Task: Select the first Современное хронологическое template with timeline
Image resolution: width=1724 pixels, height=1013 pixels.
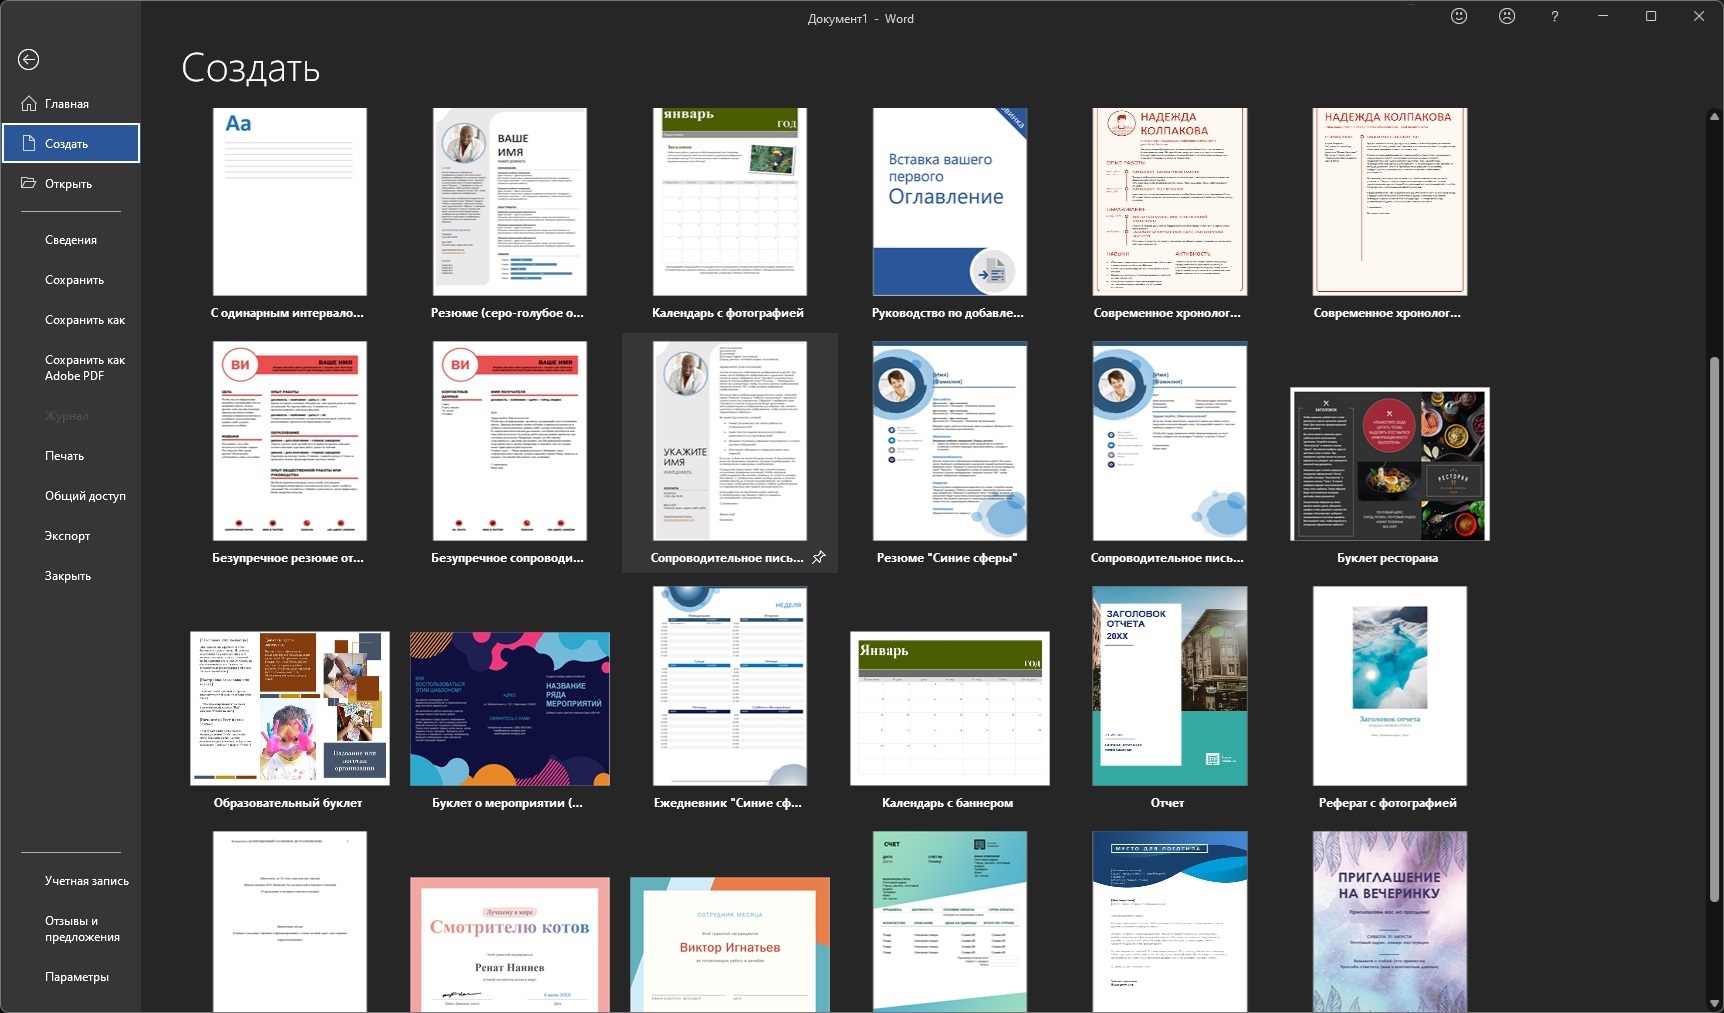Action: coord(1169,202)
